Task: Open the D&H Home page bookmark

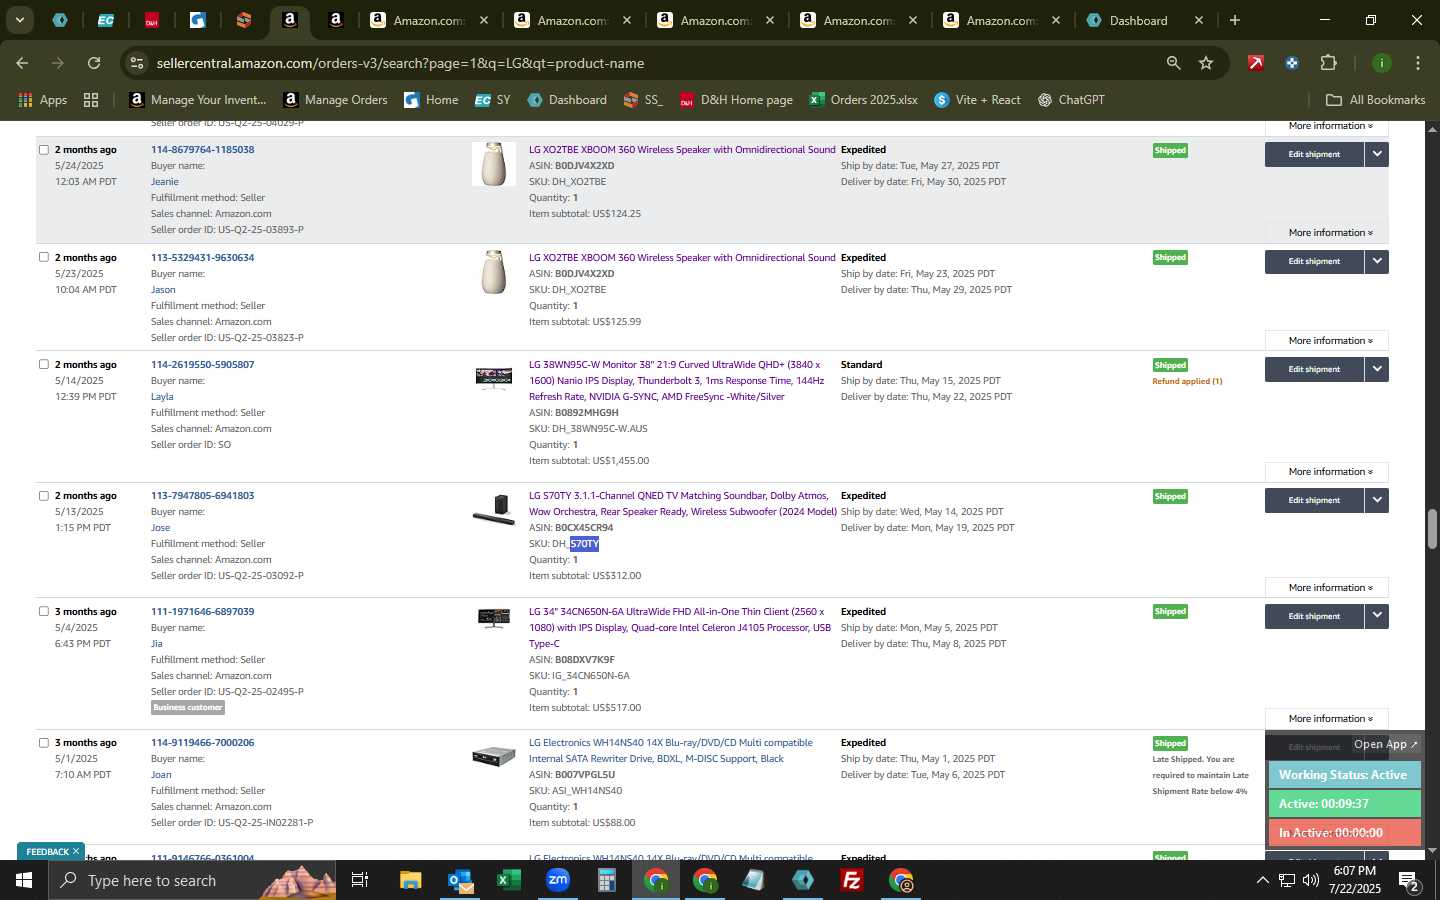Action: [736, 100]
